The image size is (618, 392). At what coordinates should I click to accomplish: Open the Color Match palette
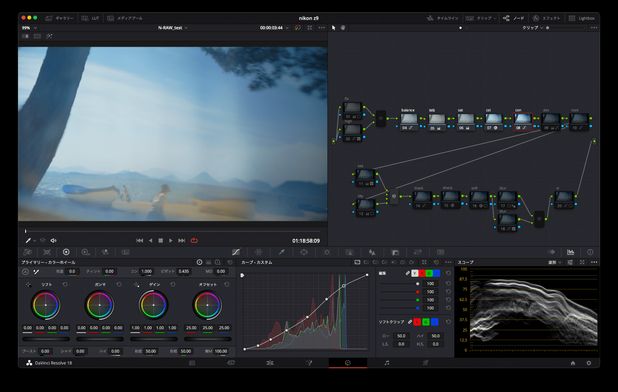coord(47,252)
